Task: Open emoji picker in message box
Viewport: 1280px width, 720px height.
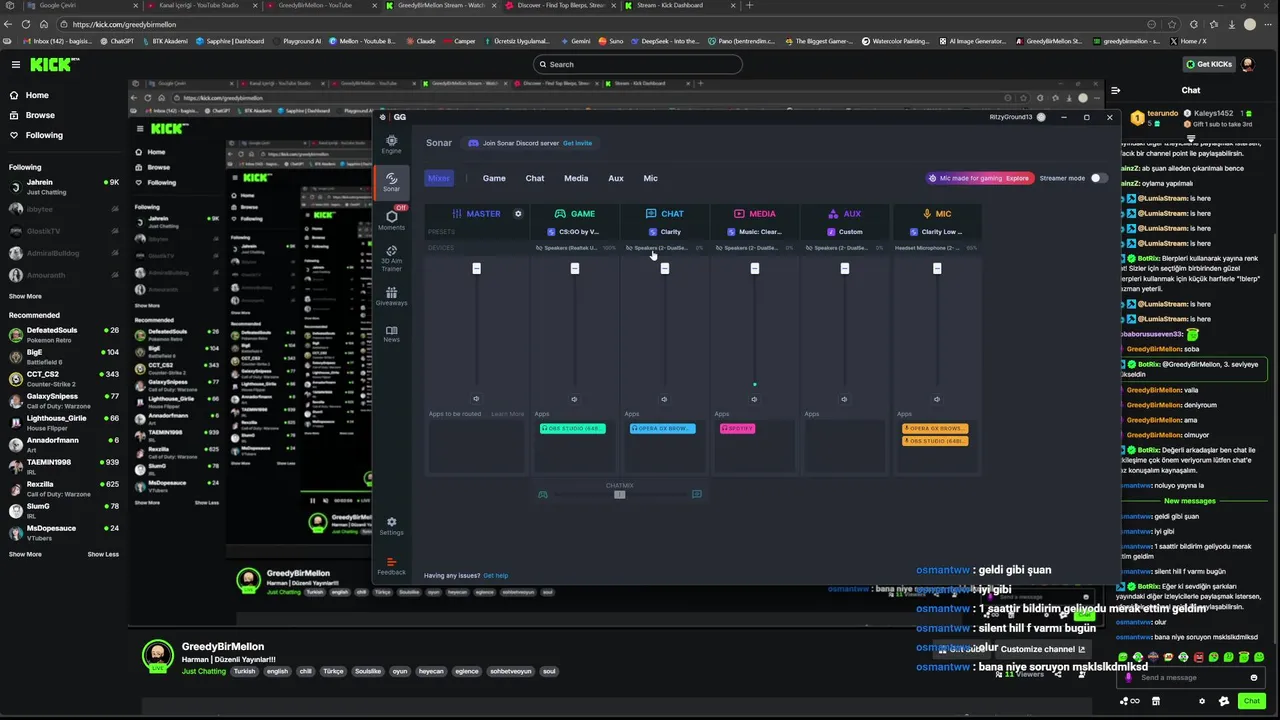Action: coord(1253,677)
